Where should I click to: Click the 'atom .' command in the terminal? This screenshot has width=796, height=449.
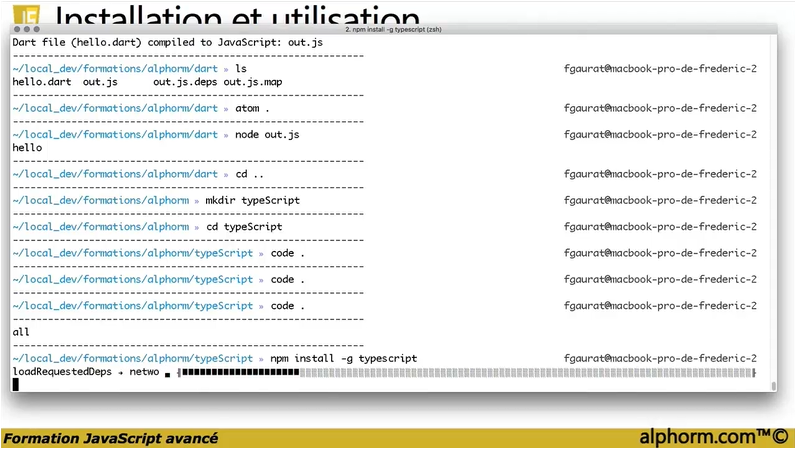coord(252,108)
